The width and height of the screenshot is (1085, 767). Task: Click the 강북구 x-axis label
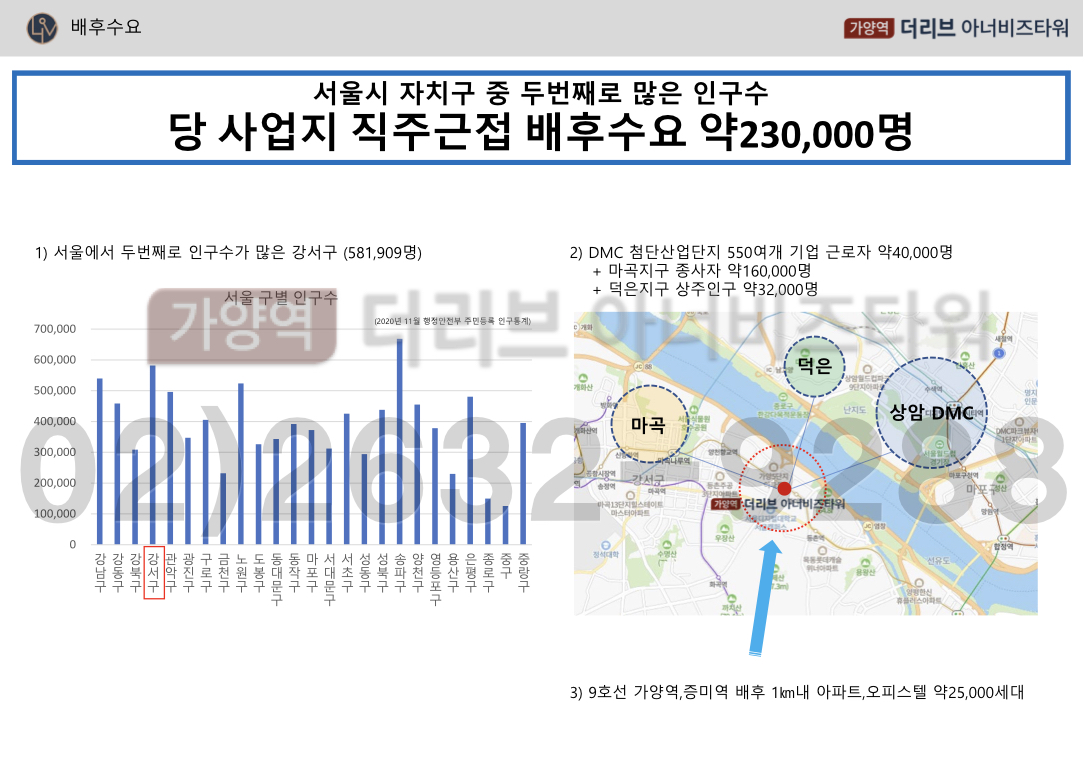[135, 572]
